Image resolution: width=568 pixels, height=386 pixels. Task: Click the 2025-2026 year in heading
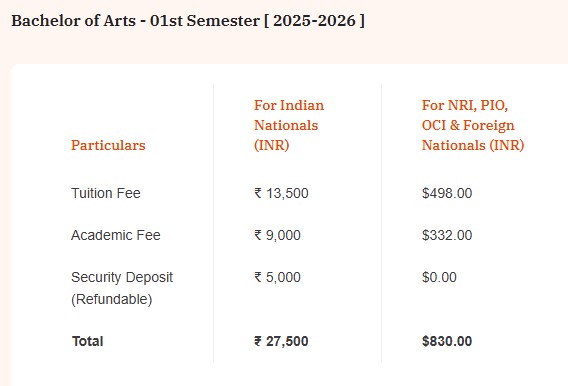coord(314,21)
